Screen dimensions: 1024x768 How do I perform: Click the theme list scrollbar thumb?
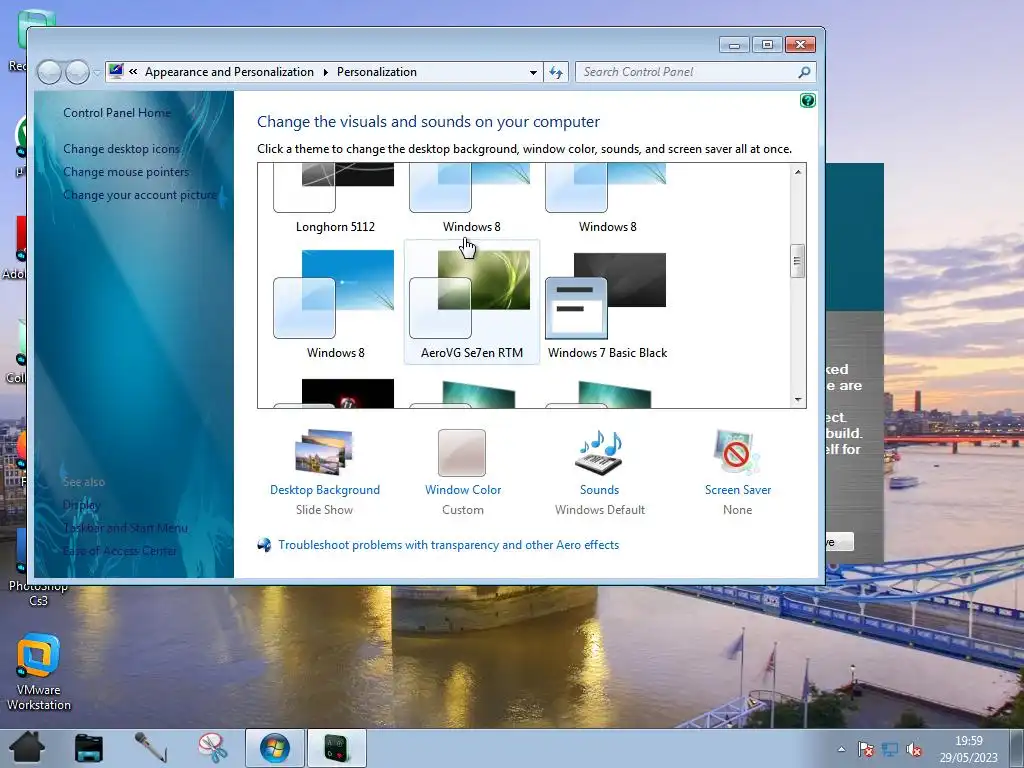[797, 261]
